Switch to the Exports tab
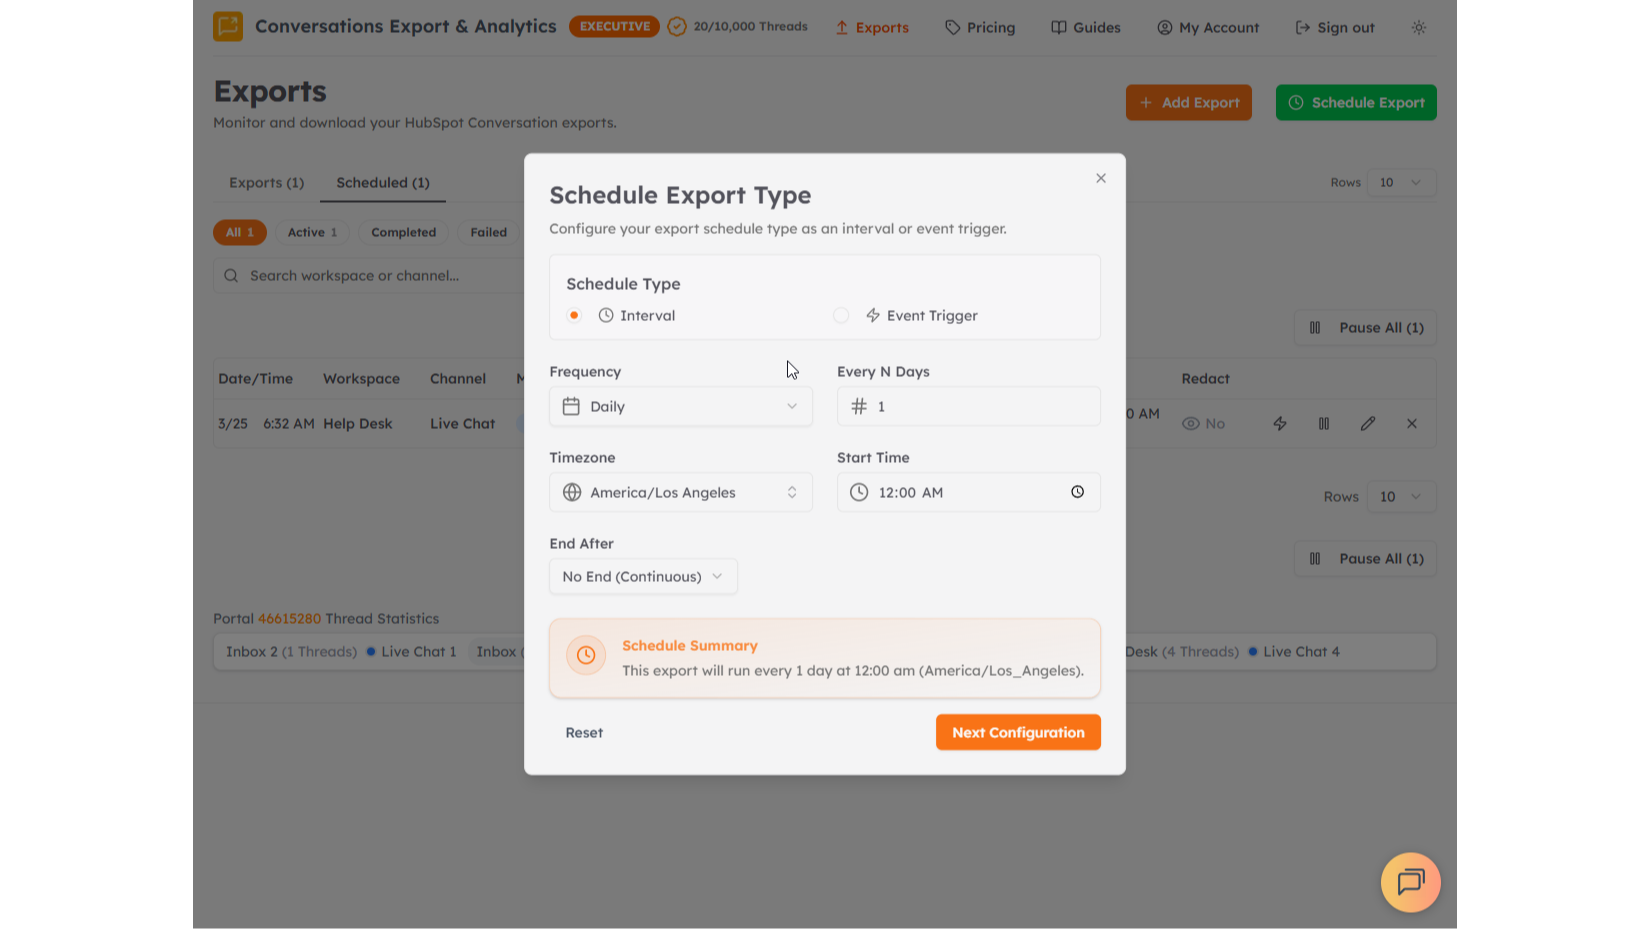 point(266,183)
